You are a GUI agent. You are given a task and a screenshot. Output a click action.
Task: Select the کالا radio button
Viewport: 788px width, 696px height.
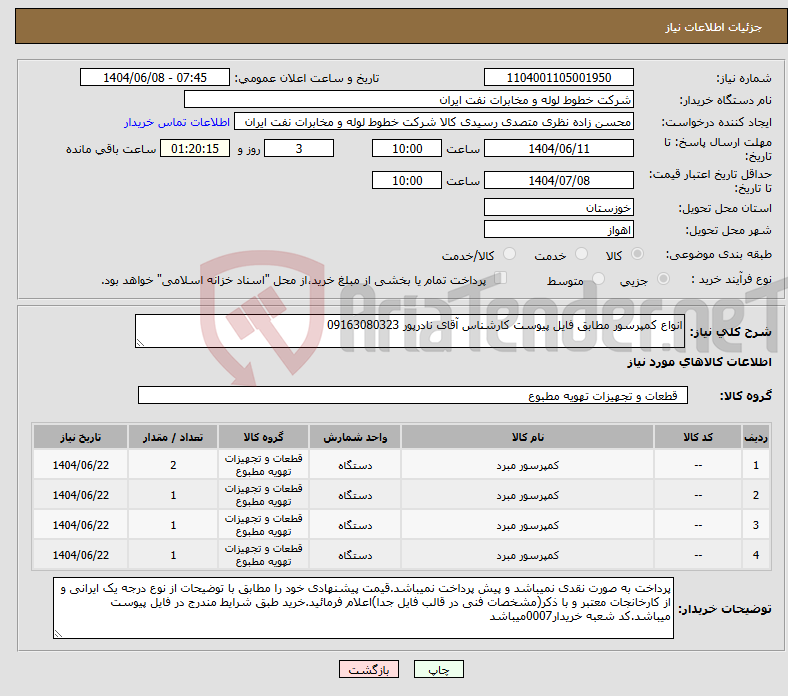637,254
